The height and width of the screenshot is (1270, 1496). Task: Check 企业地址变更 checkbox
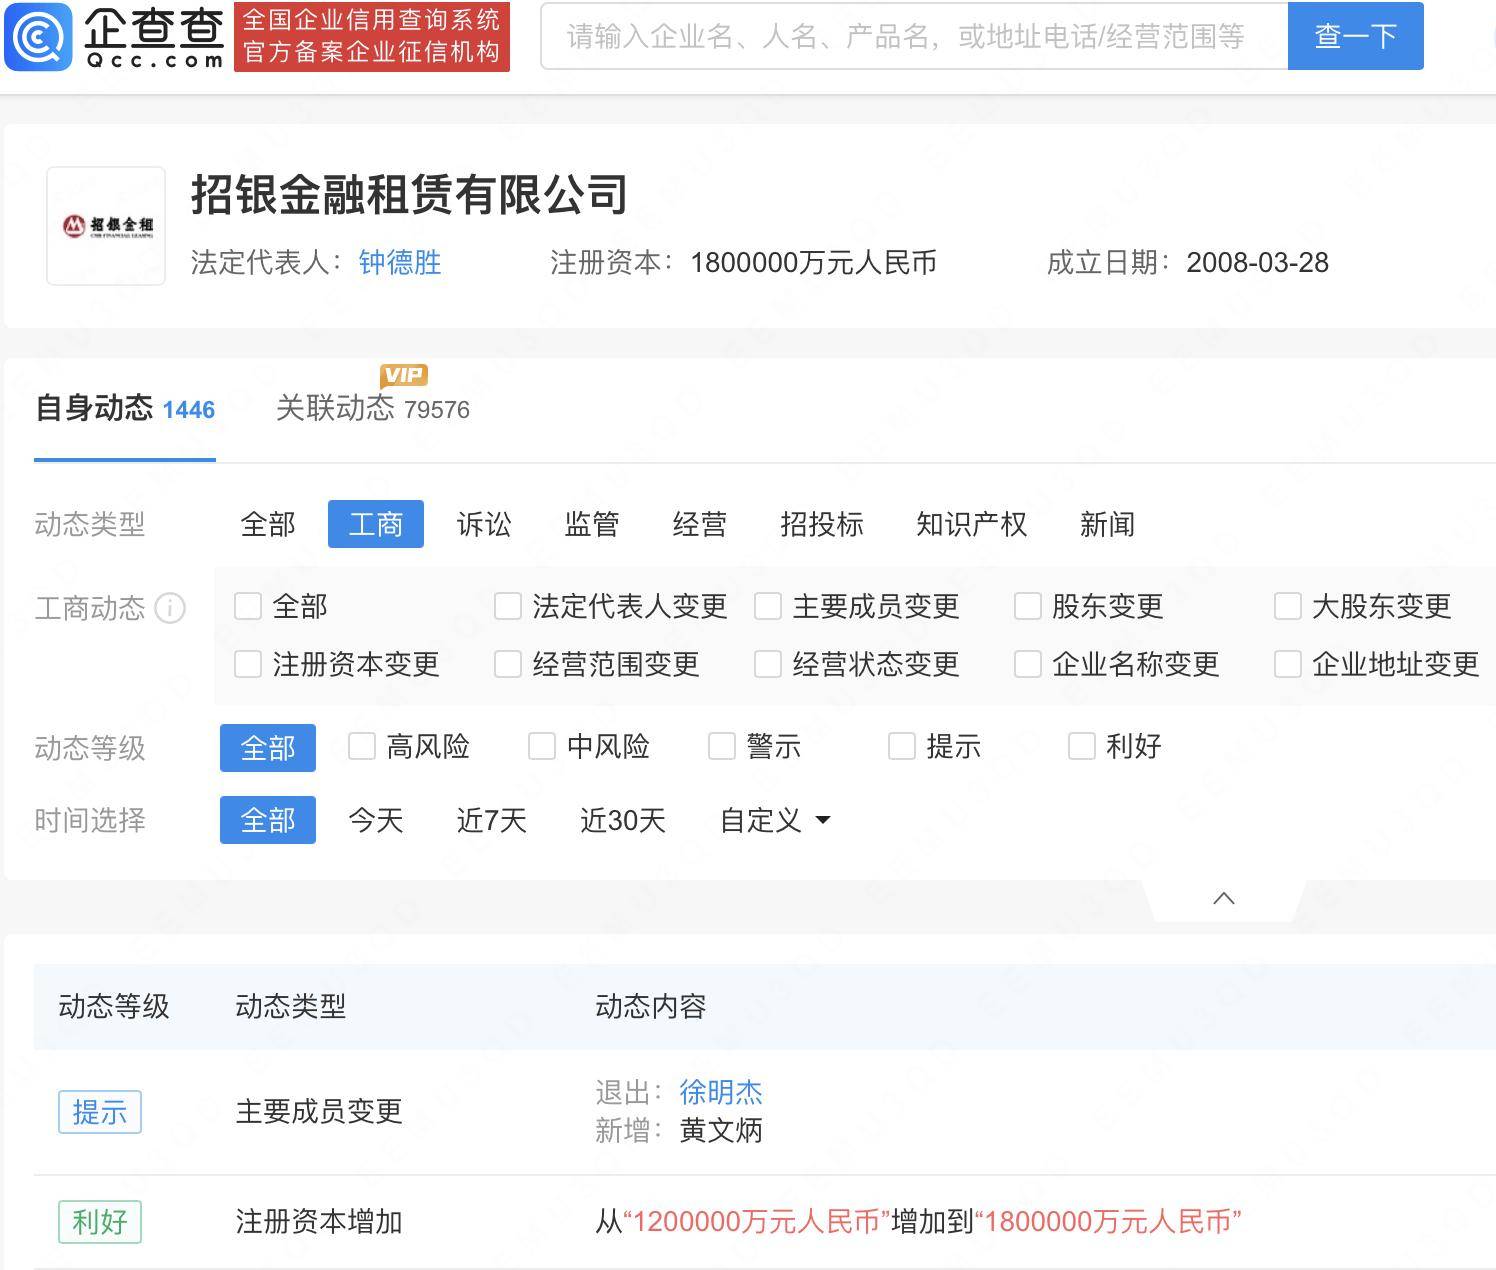click(1288, 664)
